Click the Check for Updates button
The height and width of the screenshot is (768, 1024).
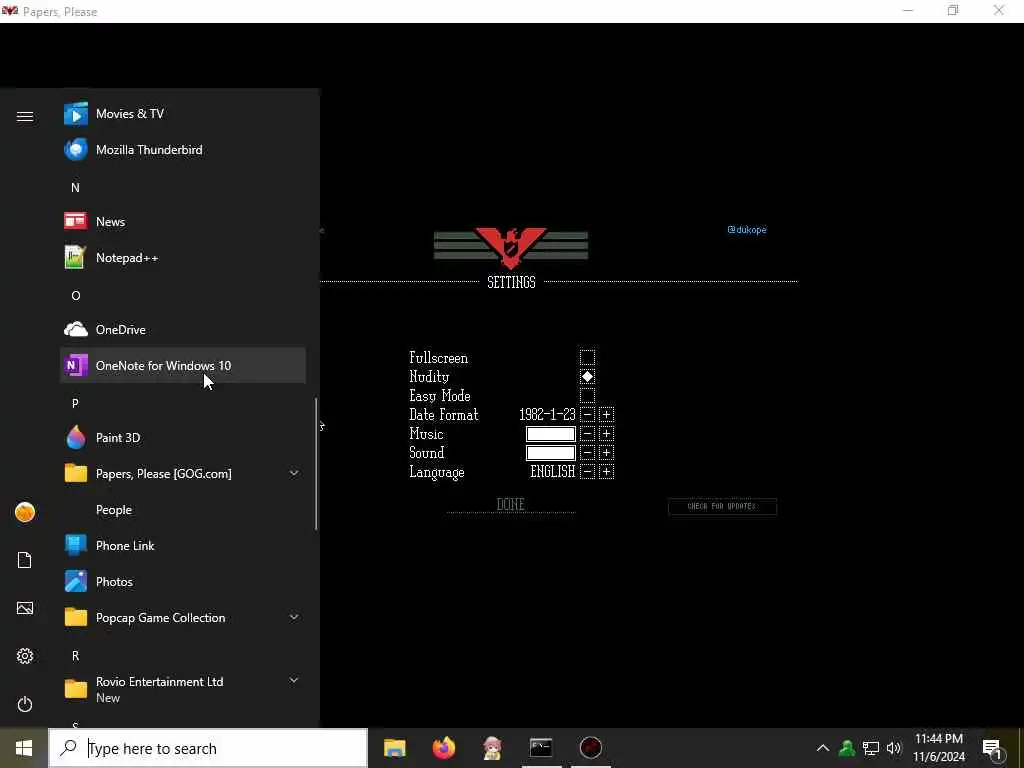coord(722,506)
